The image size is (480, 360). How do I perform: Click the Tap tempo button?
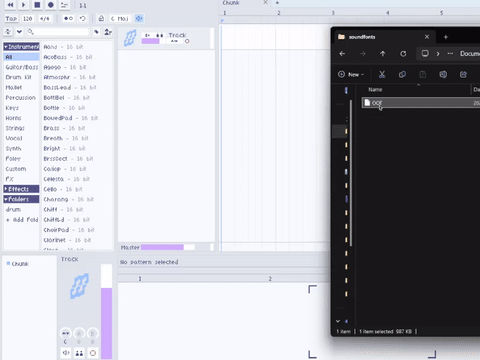11,19
